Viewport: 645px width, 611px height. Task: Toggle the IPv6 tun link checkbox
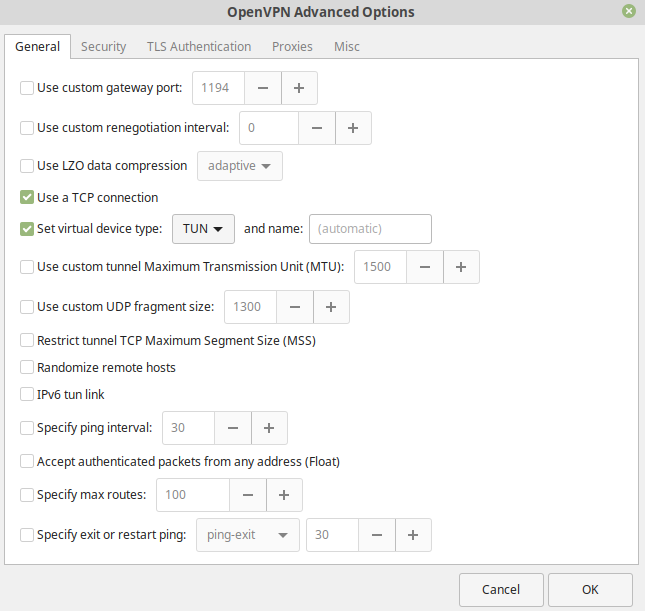click(27, 395)
